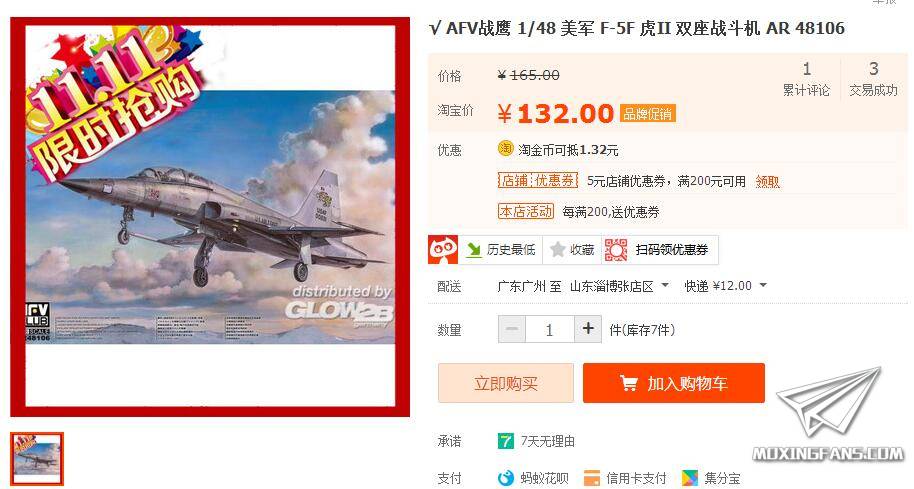Click the Taobao gold coin icon
This screenshot has width=914, height=489.
(505, 149)
